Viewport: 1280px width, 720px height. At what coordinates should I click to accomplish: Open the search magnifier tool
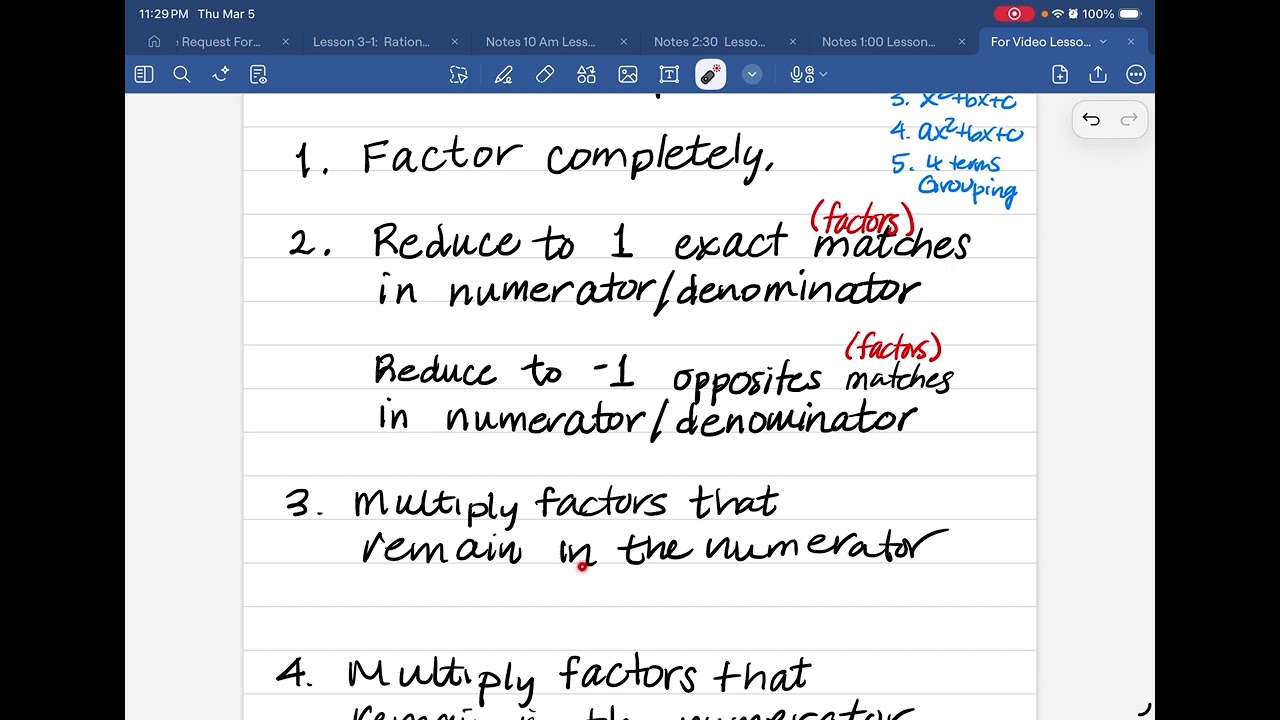point(182,74)
